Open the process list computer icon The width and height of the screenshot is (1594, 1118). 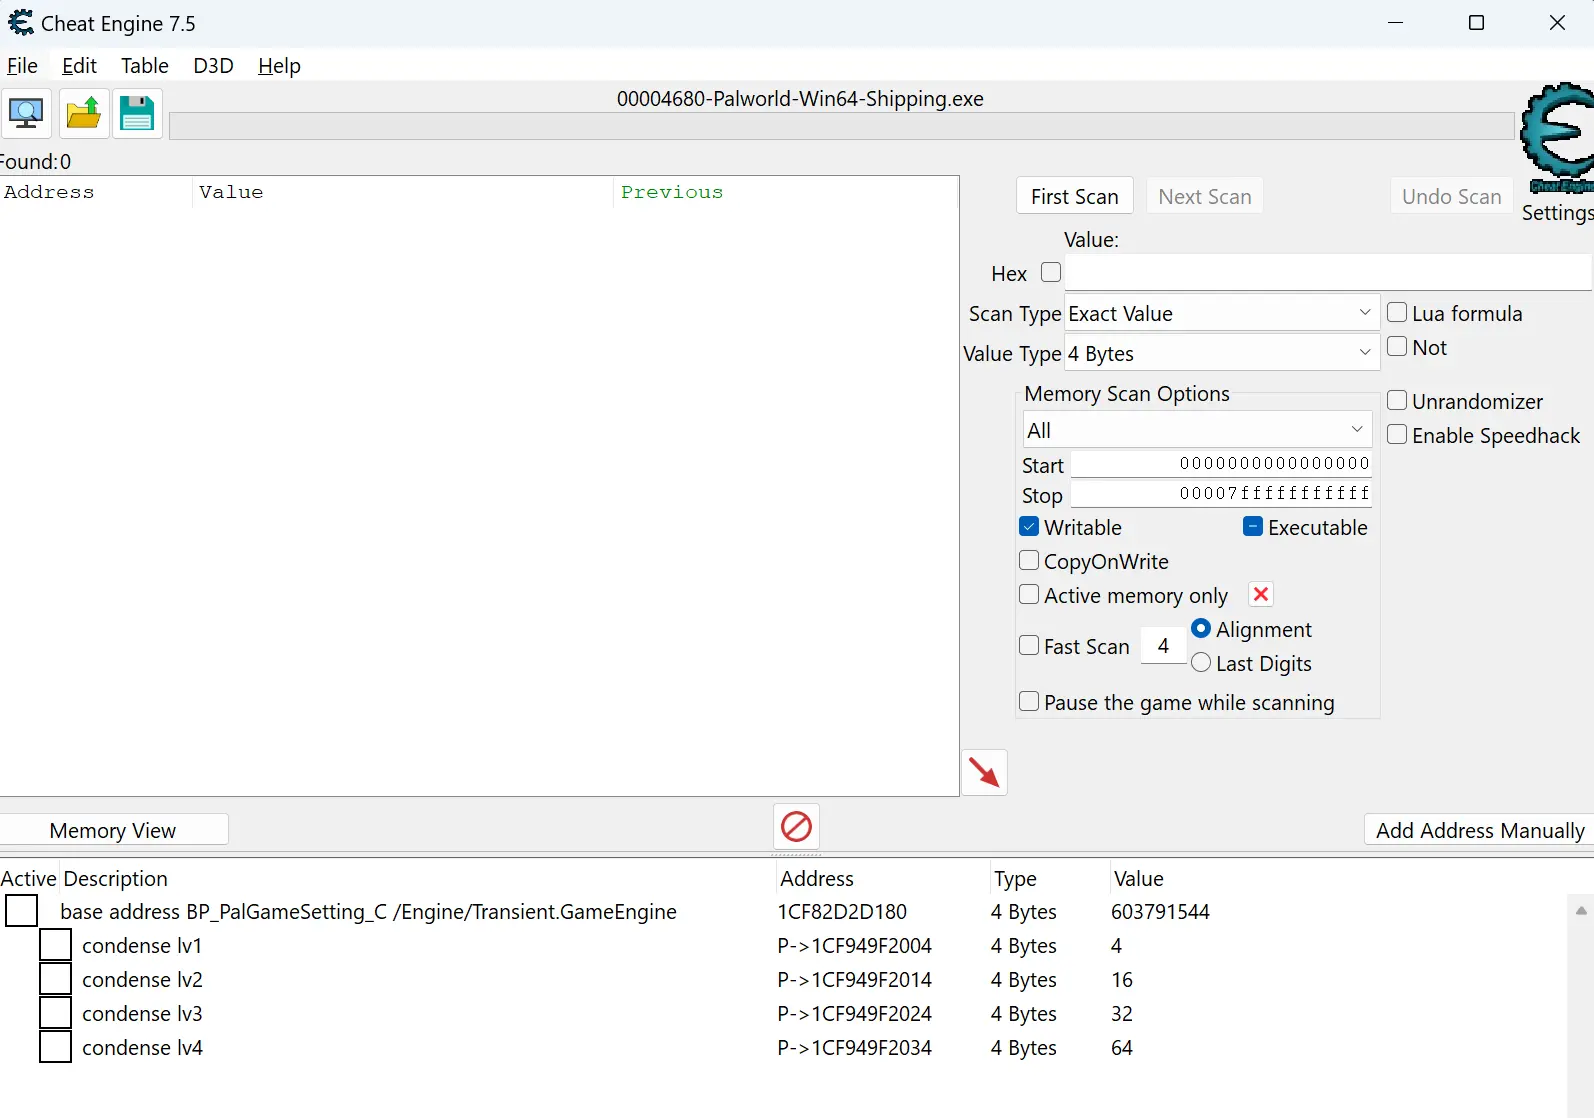26,113
